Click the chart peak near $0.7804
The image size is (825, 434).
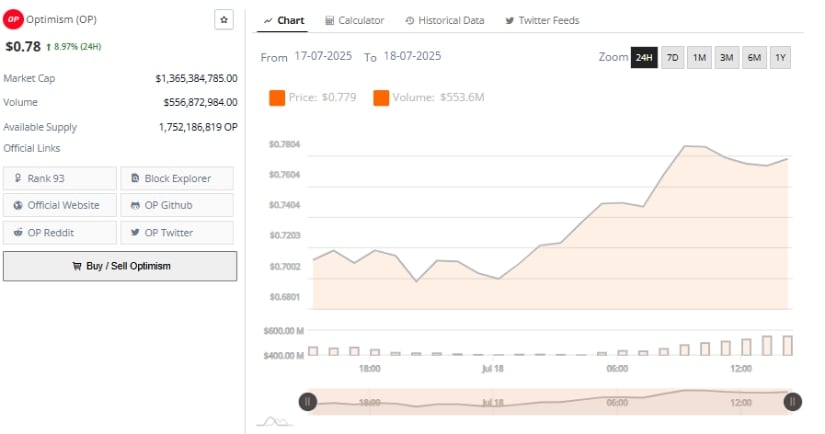[x=685, y=146]
